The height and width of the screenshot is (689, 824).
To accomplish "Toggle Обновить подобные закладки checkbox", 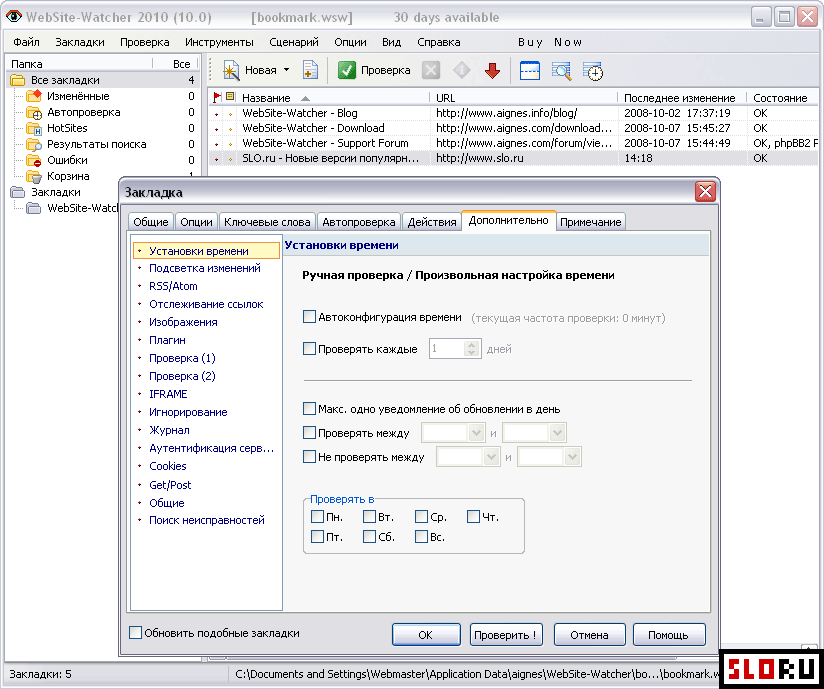I will 136,633.
